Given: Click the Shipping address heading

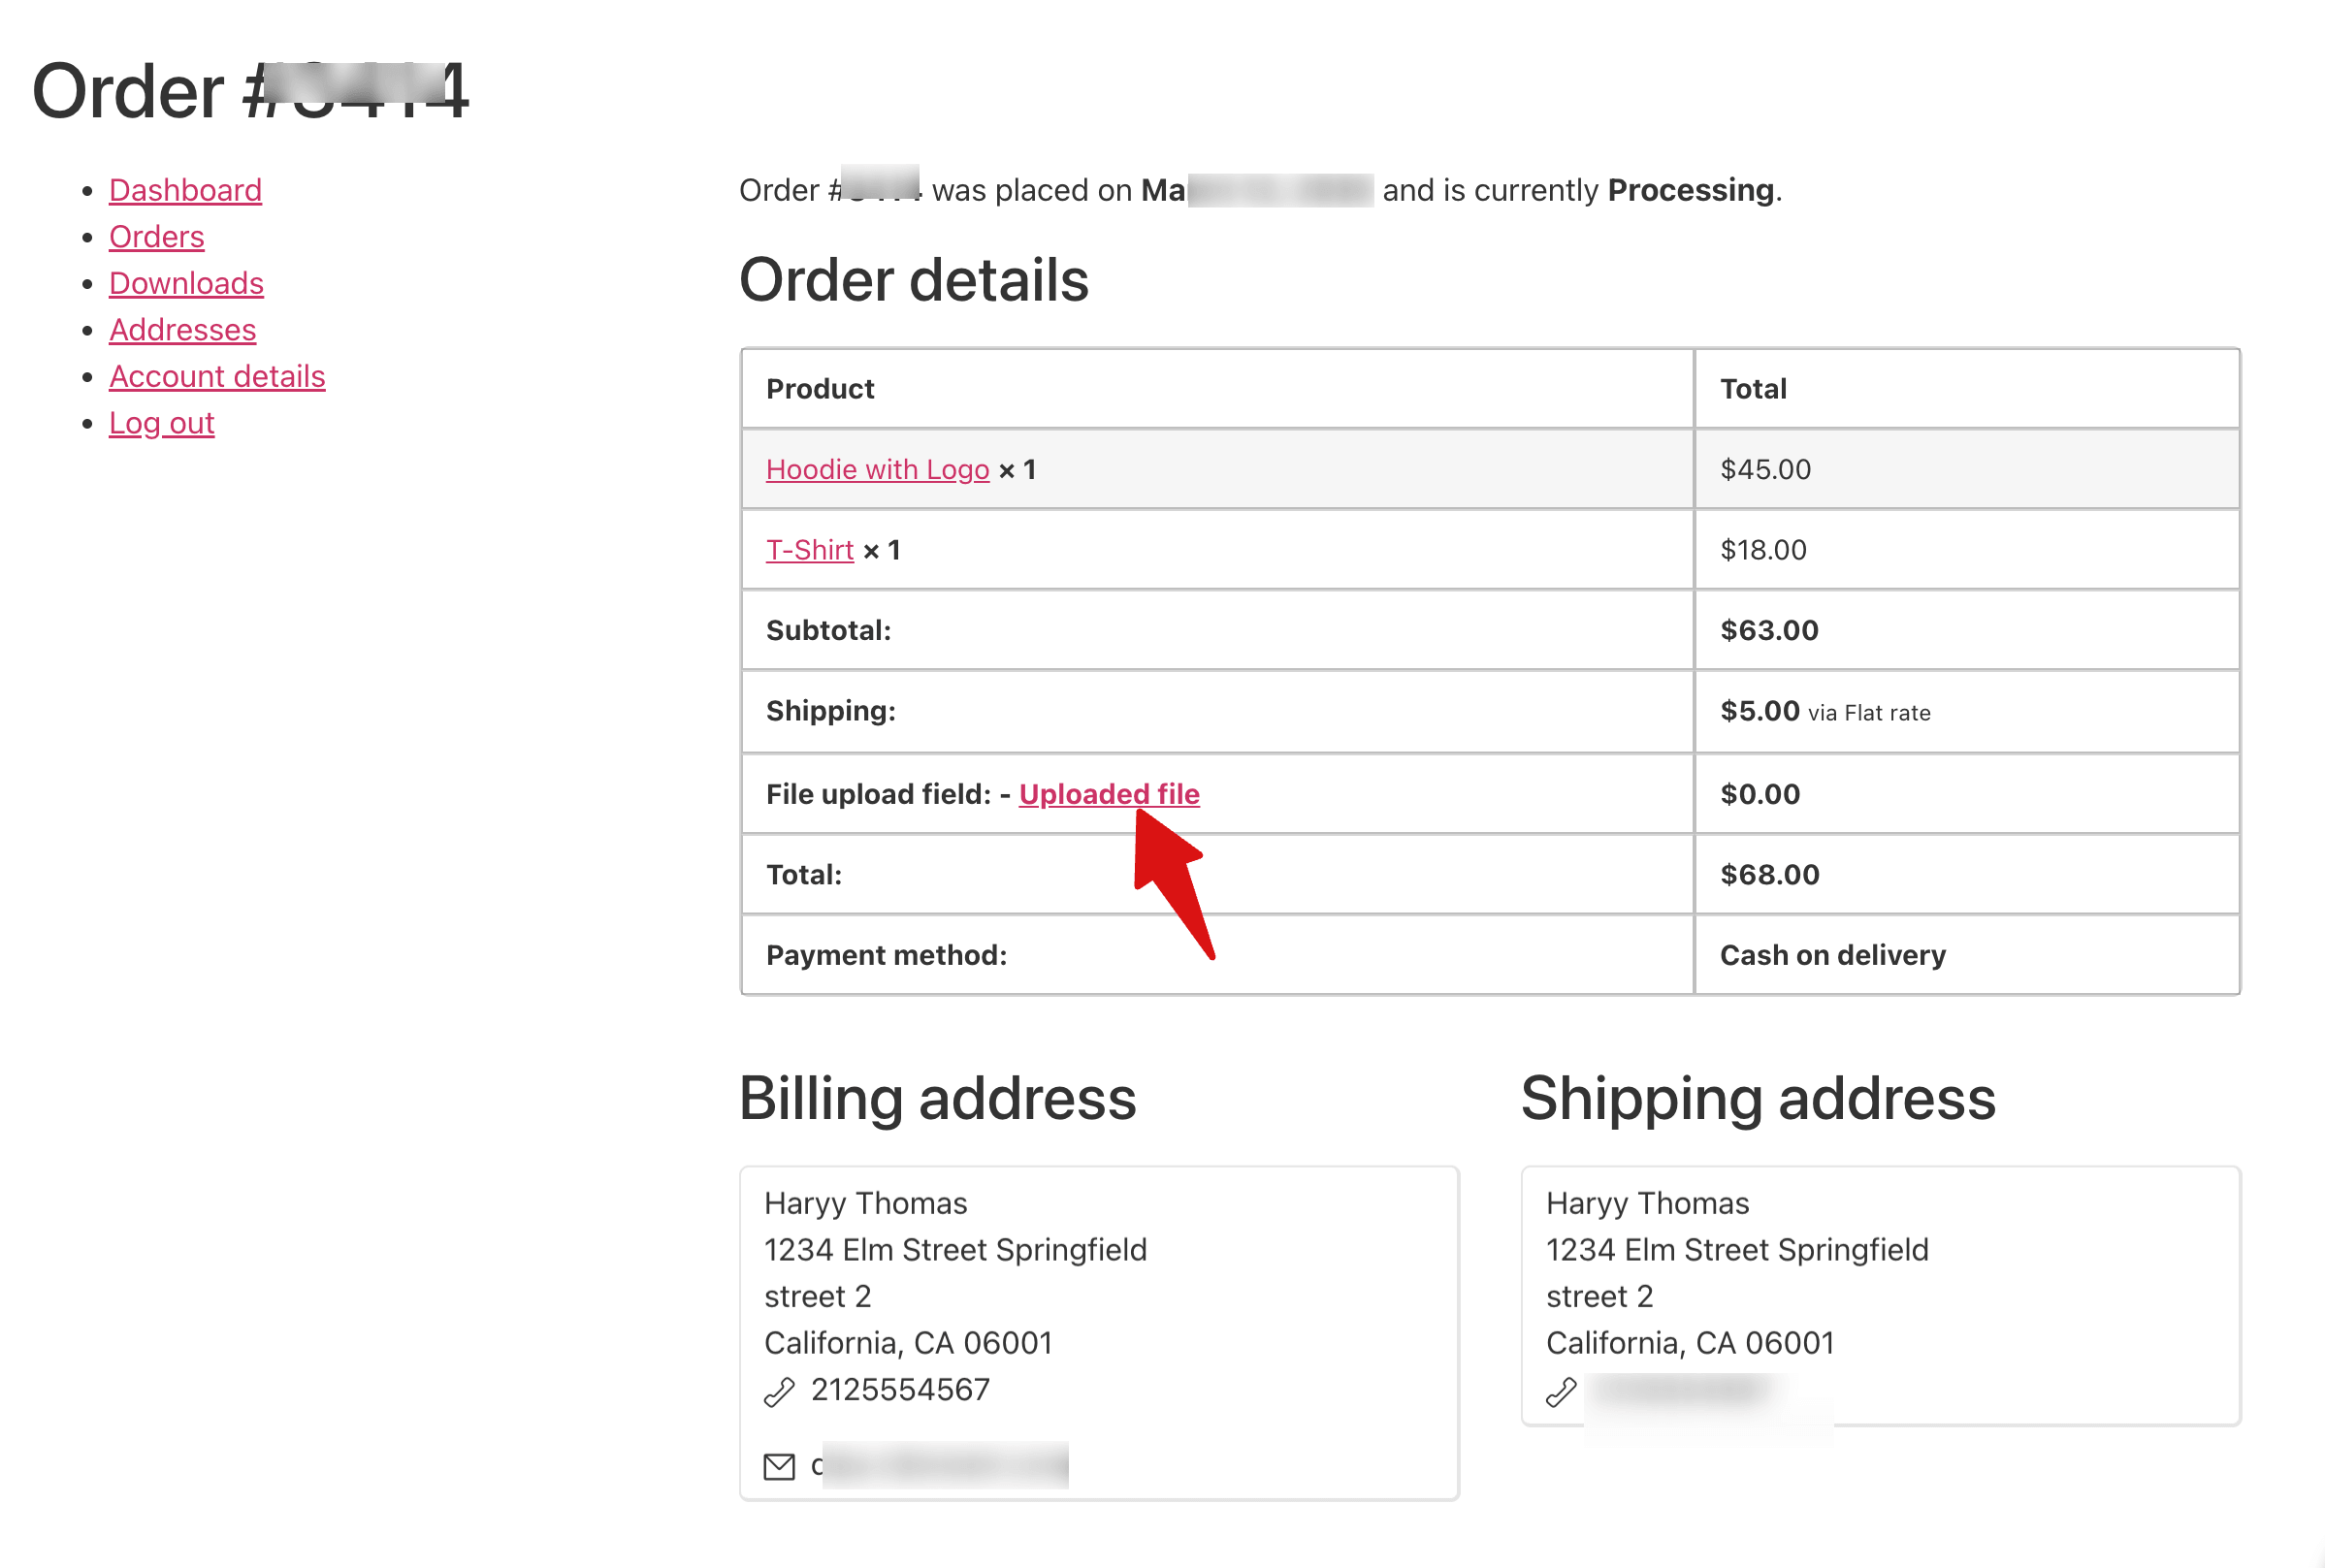Looking at the screenshot, I should pos(1757,1098).
